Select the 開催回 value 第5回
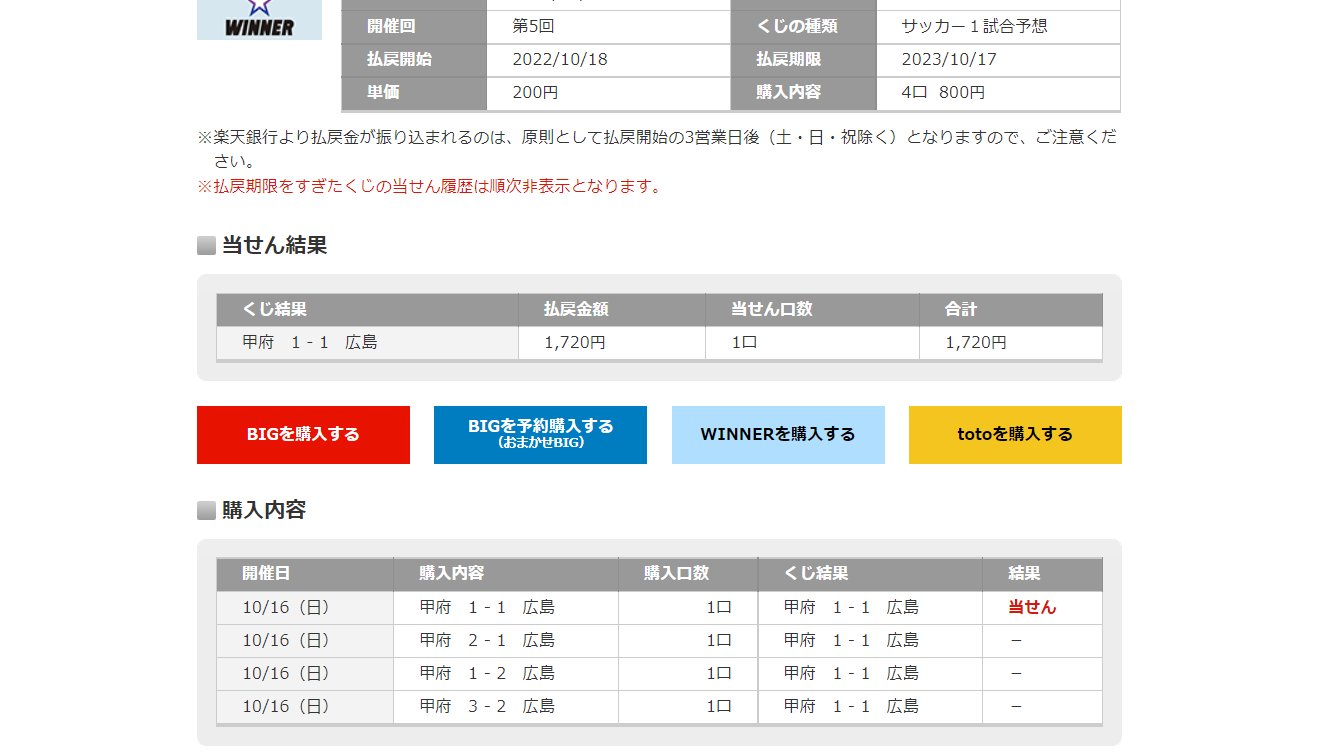Screen dimensions: 1340x754 (x=533, y=26)
